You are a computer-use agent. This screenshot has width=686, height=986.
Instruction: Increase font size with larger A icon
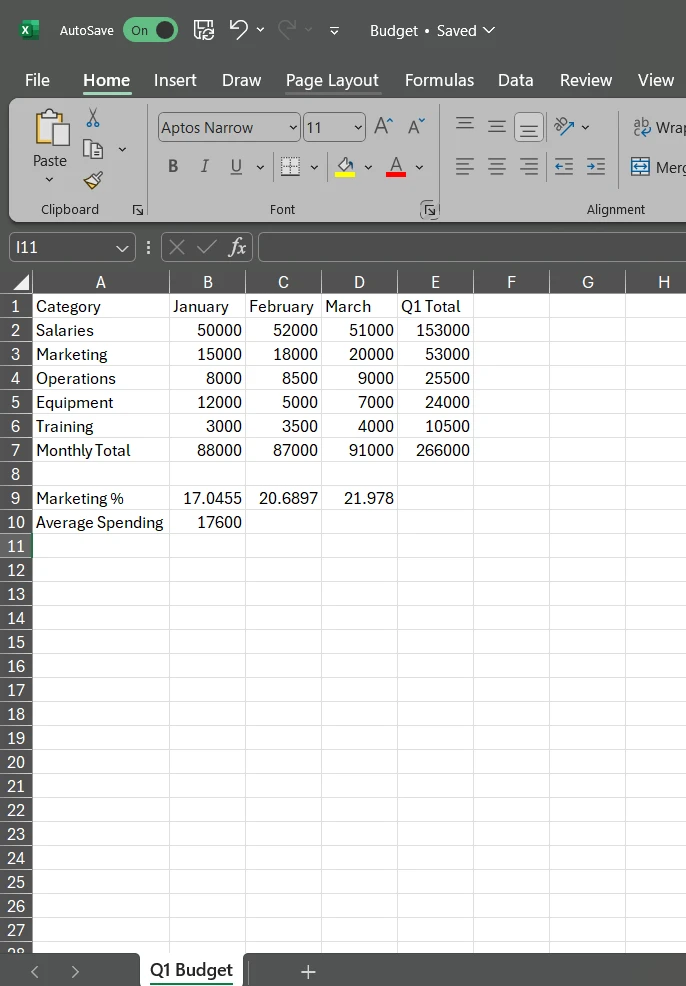click(x=383, y=126)
